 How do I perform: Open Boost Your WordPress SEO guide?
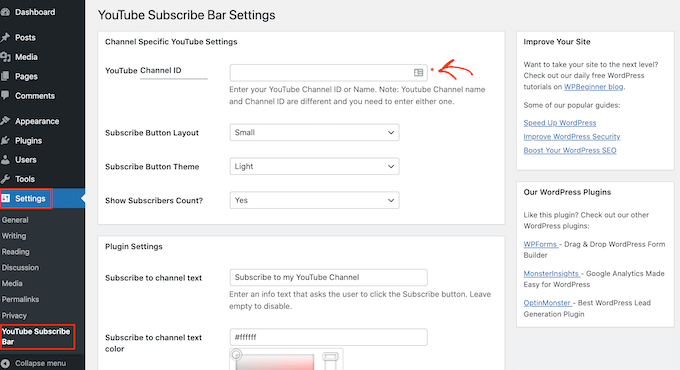pos(569,151)
